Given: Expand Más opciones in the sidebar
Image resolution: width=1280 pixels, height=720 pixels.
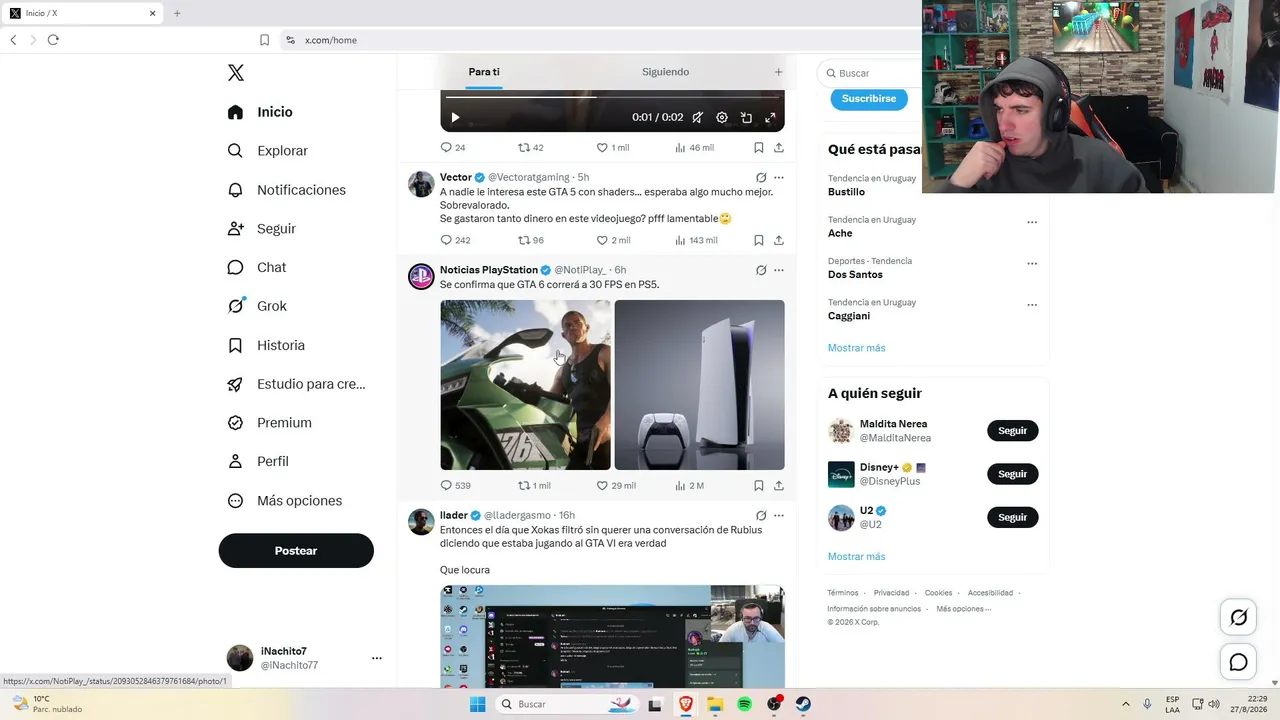Looking at the screenshot, I should click(x=285, y=501).
